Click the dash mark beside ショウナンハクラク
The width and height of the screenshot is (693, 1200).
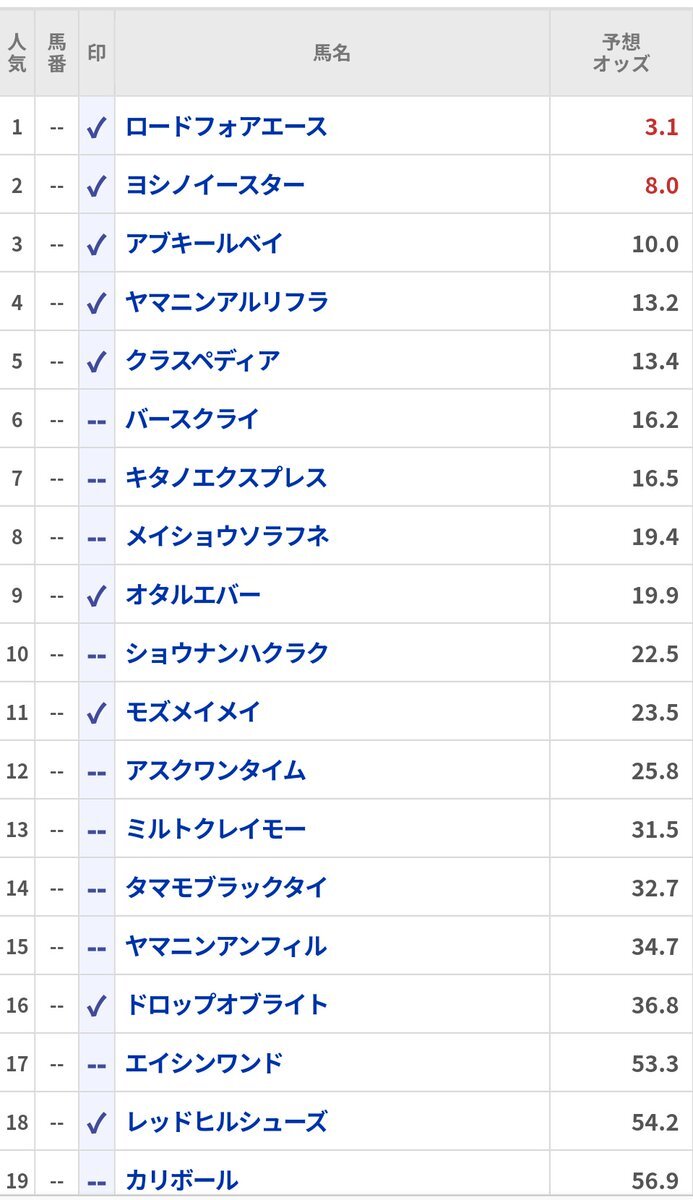(x=96, y=654)
